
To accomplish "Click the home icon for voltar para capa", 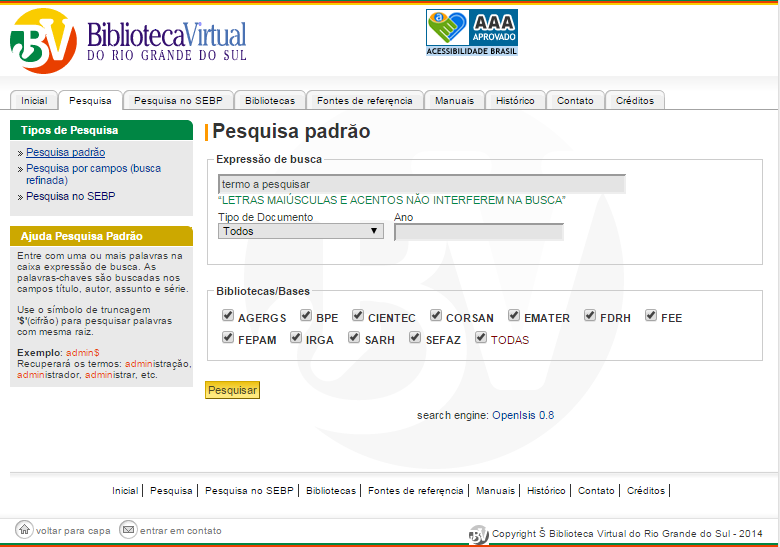I will [24, 530].
